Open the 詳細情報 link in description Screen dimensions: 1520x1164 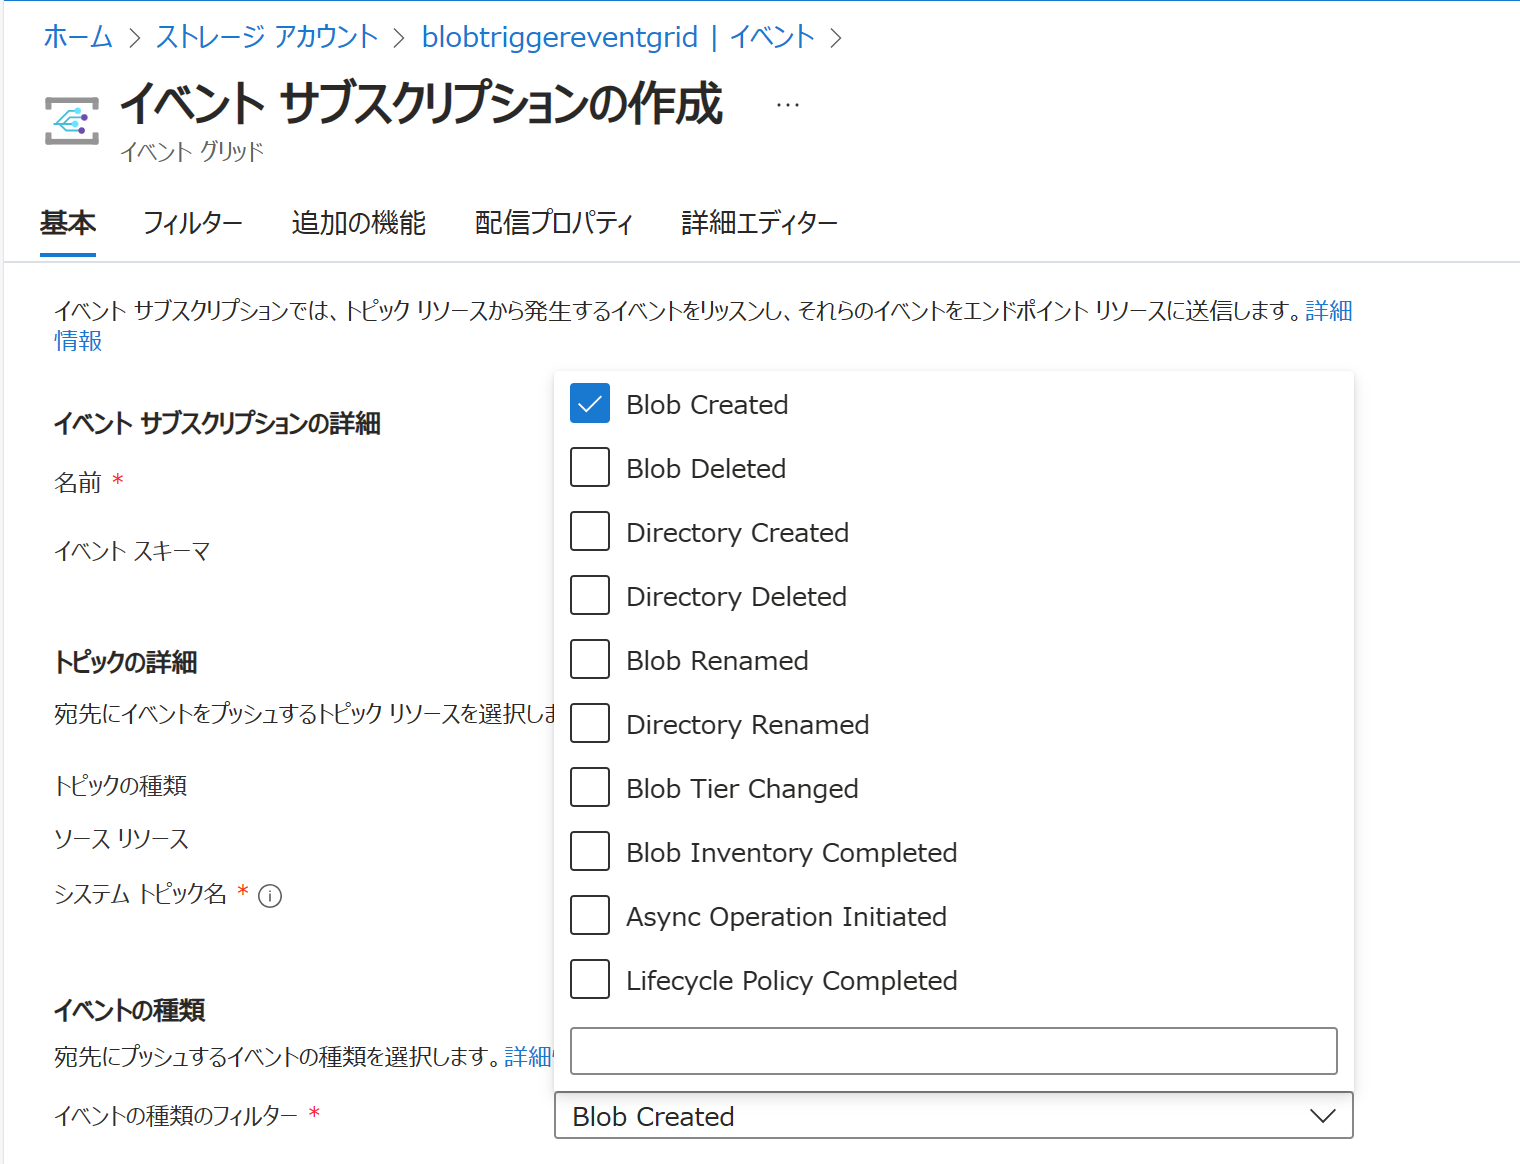click(1328, 311)
